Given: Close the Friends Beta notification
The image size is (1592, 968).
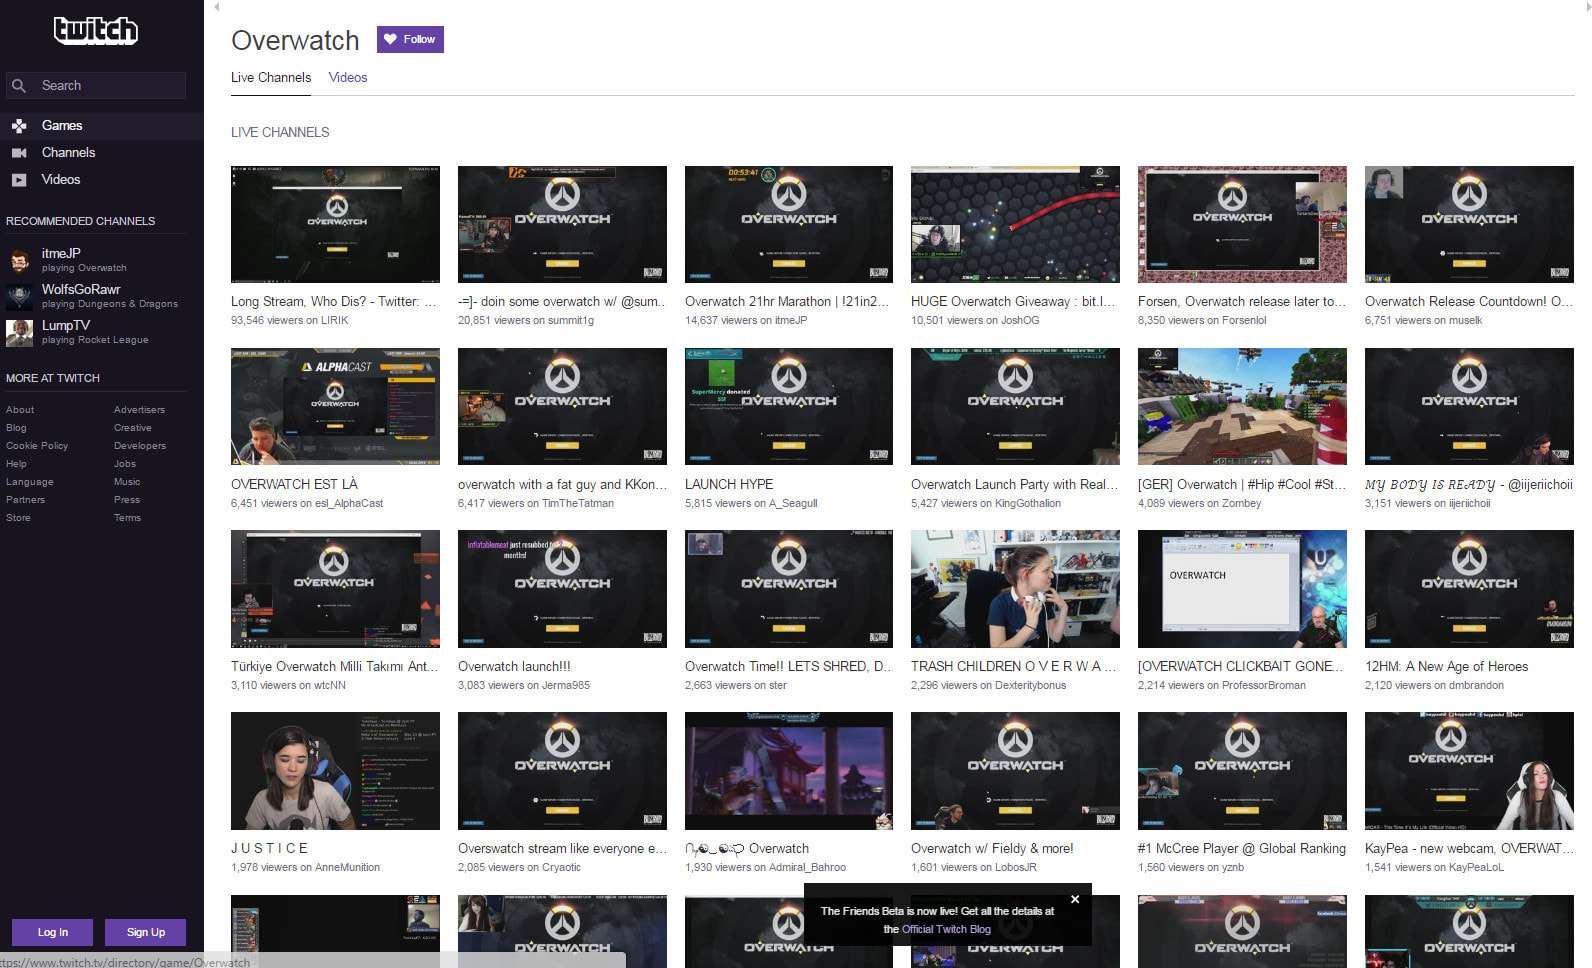Looking at the screenshot, I should point(1075,899).
